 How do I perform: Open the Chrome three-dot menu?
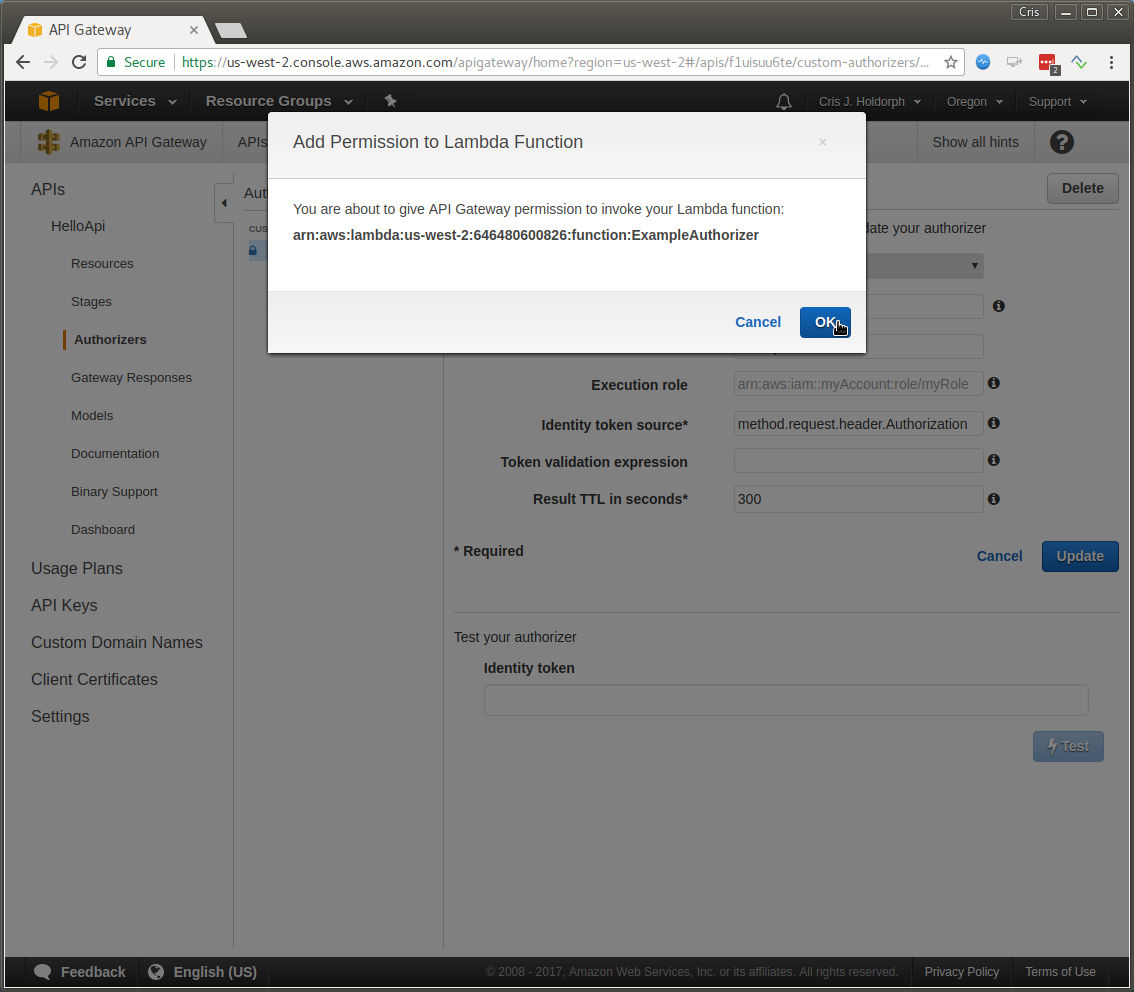1111,62
